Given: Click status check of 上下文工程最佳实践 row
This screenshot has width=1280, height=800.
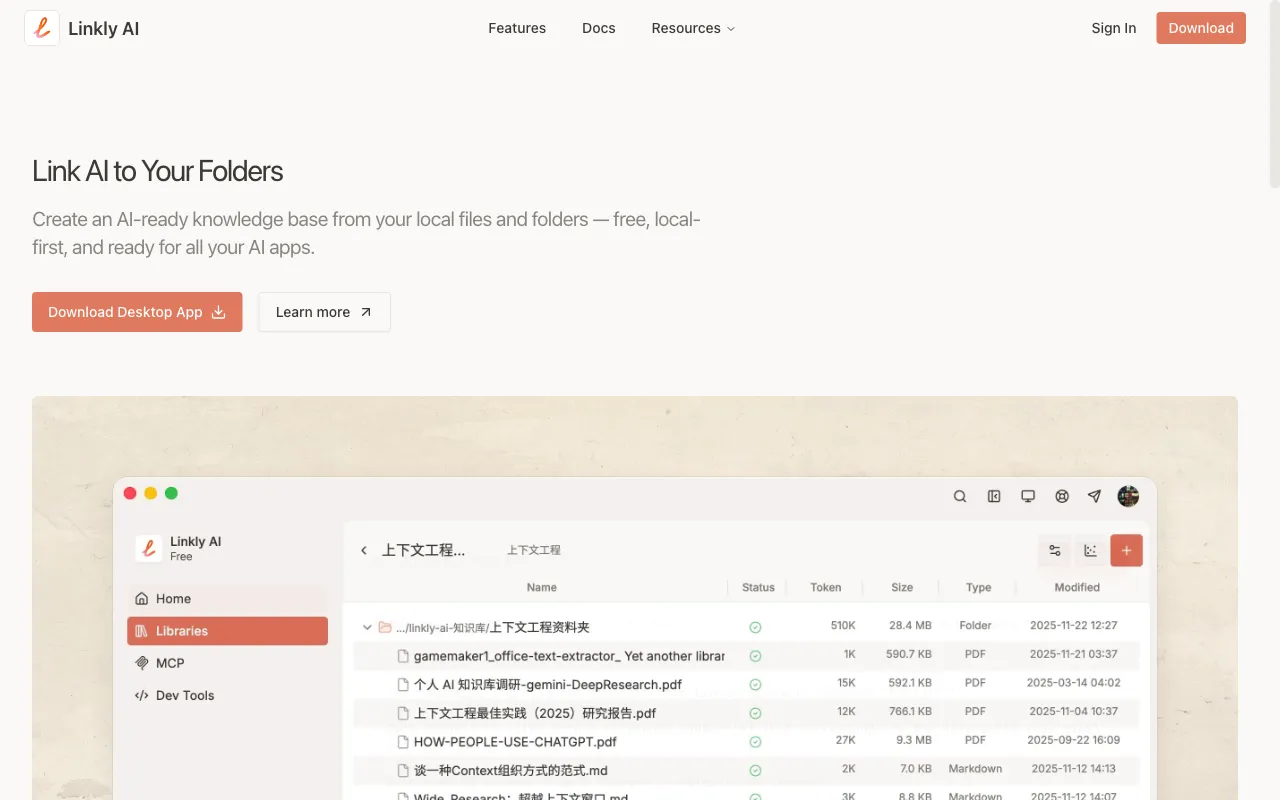Looking at the screenshot, I should (x=755, y=713).
